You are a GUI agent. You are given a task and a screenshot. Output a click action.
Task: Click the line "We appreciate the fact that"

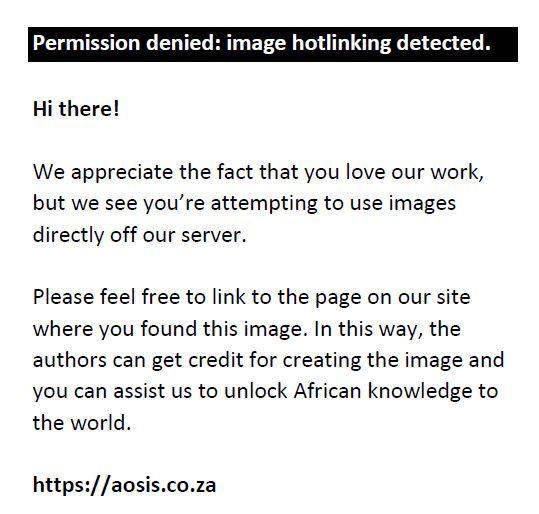click(x=258, y=172)
